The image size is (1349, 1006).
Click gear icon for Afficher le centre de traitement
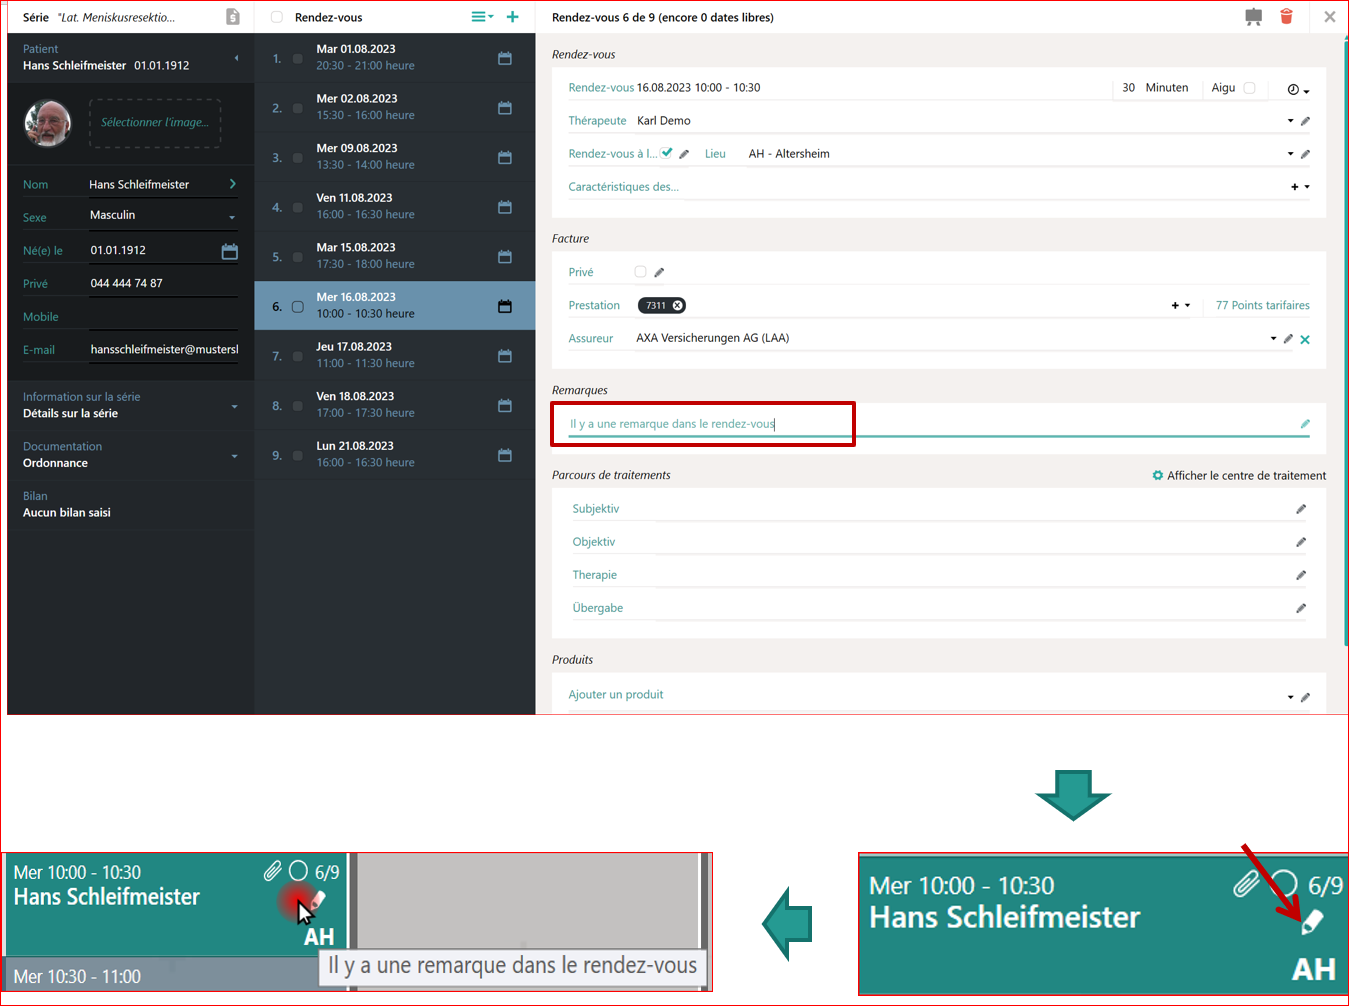1157,475
